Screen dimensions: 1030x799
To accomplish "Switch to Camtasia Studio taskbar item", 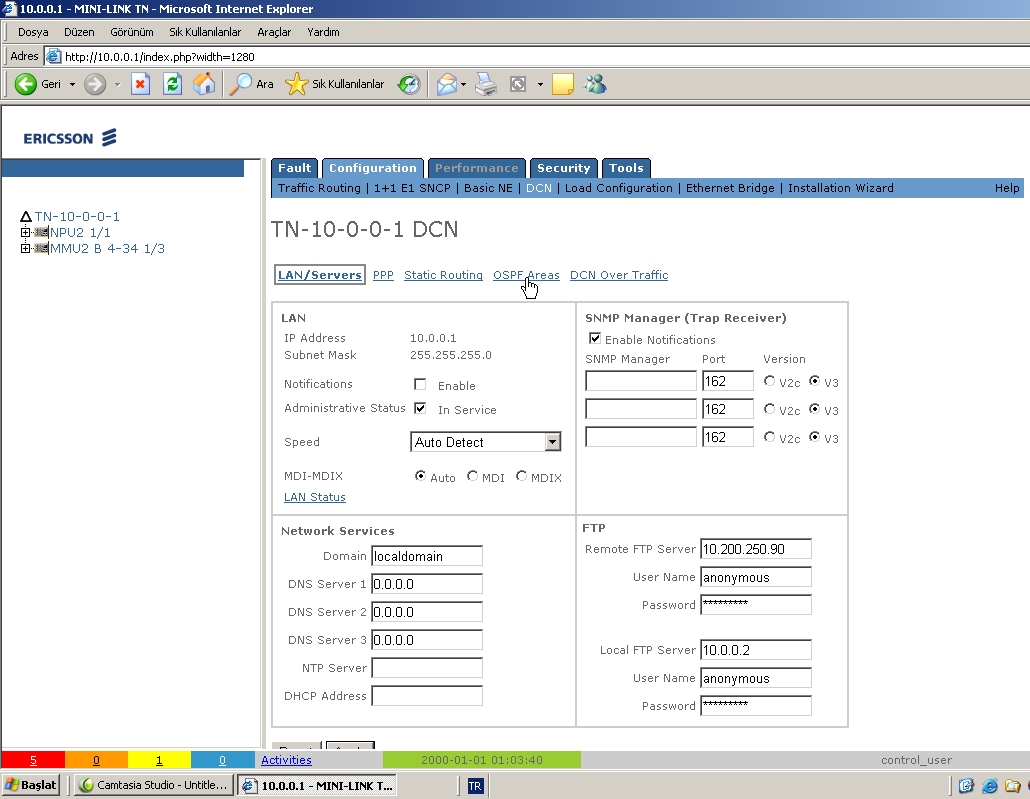I will pos(152,785).
